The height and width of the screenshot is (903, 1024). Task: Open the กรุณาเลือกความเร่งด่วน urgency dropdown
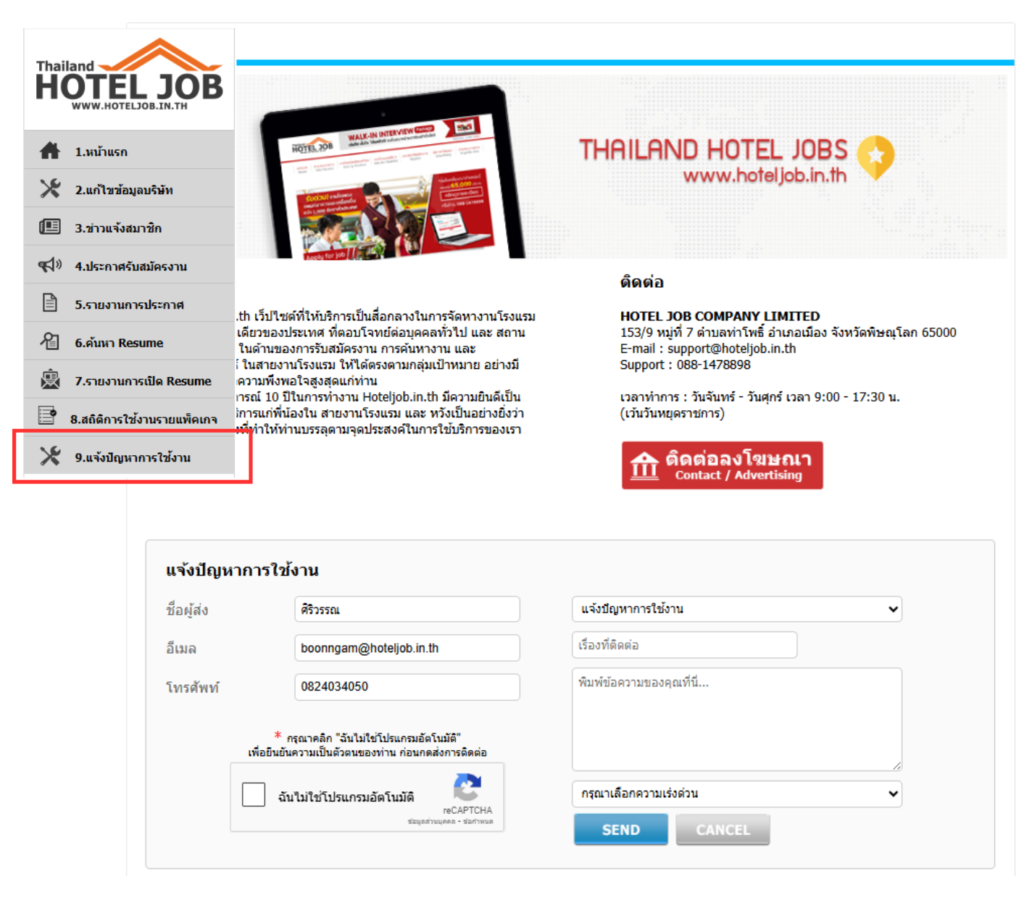[737, 793]
